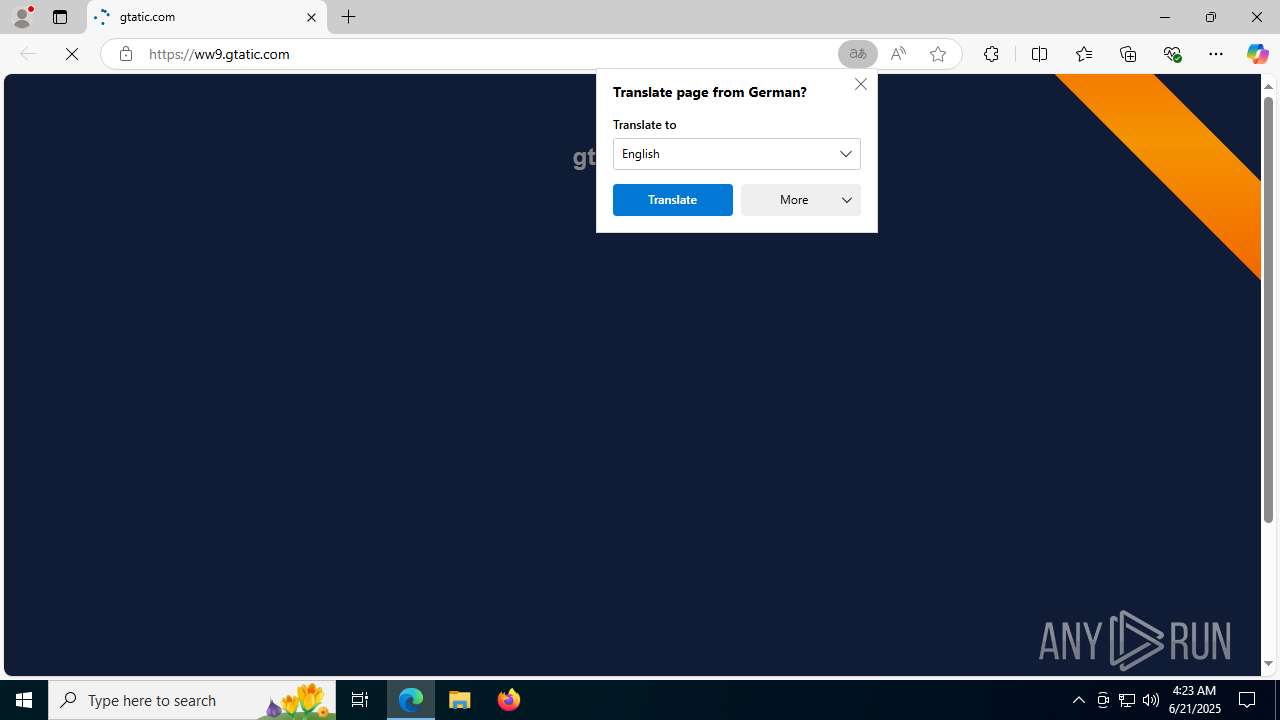Image resolution: width=1280 pixels, height=720 pixels.
Task: Open File Explorer from the taskbar
Action: pos(460,700)
